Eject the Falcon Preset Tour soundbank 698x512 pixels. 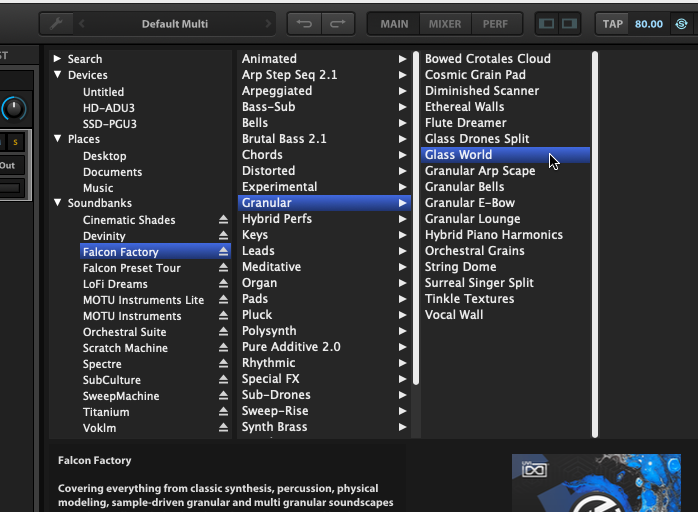(x=223, y=268)
